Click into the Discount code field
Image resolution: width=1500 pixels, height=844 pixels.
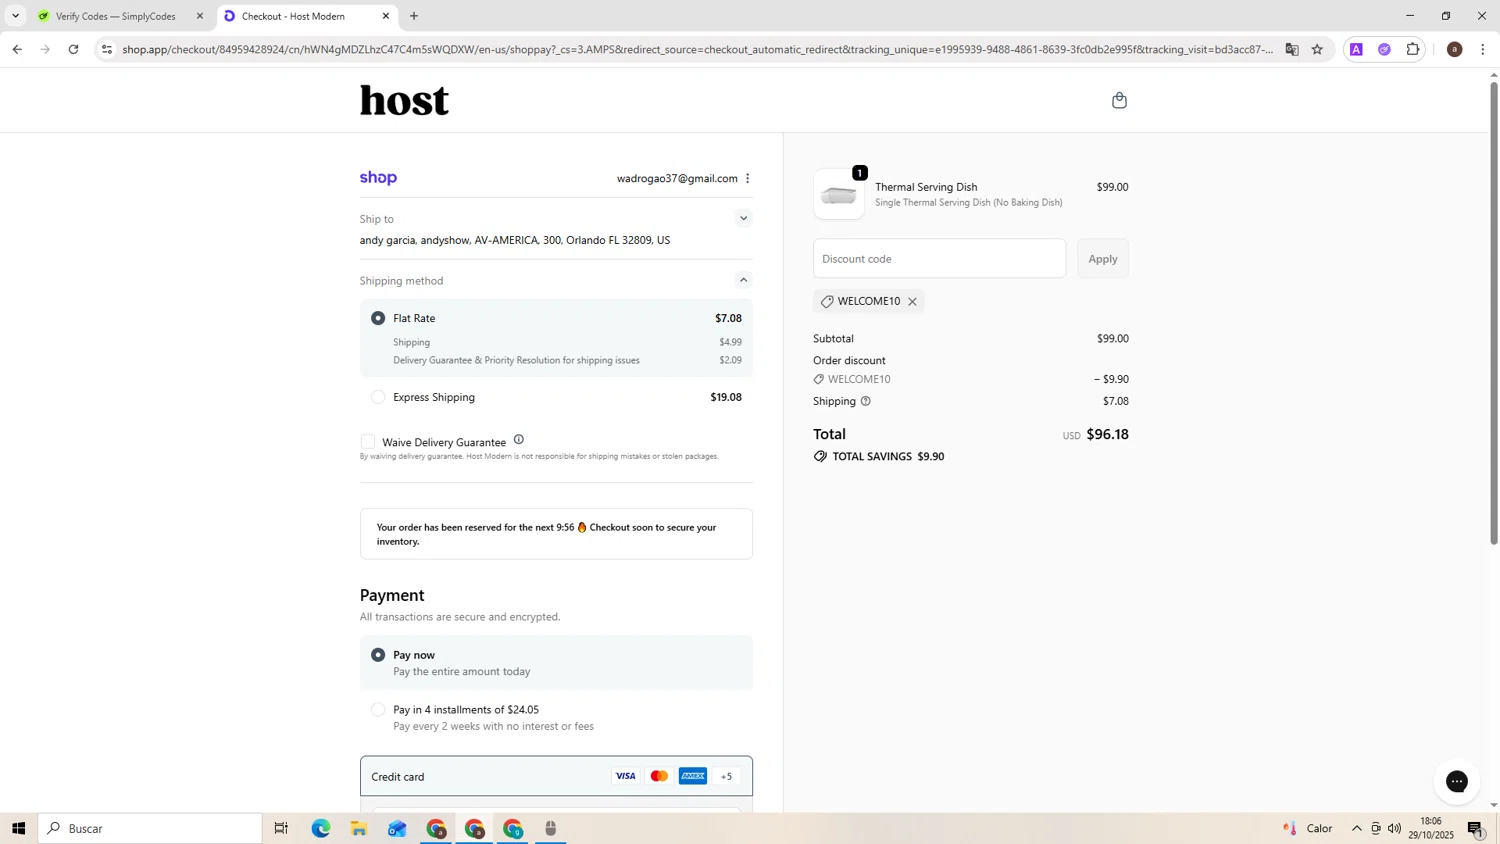tap(939, 259)
